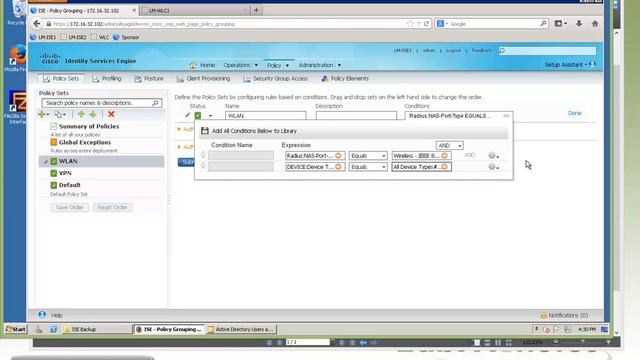Click the green plus add-policy-set icon
The height and width of the screenshot is (360, 640).
(x=42, y=115)
